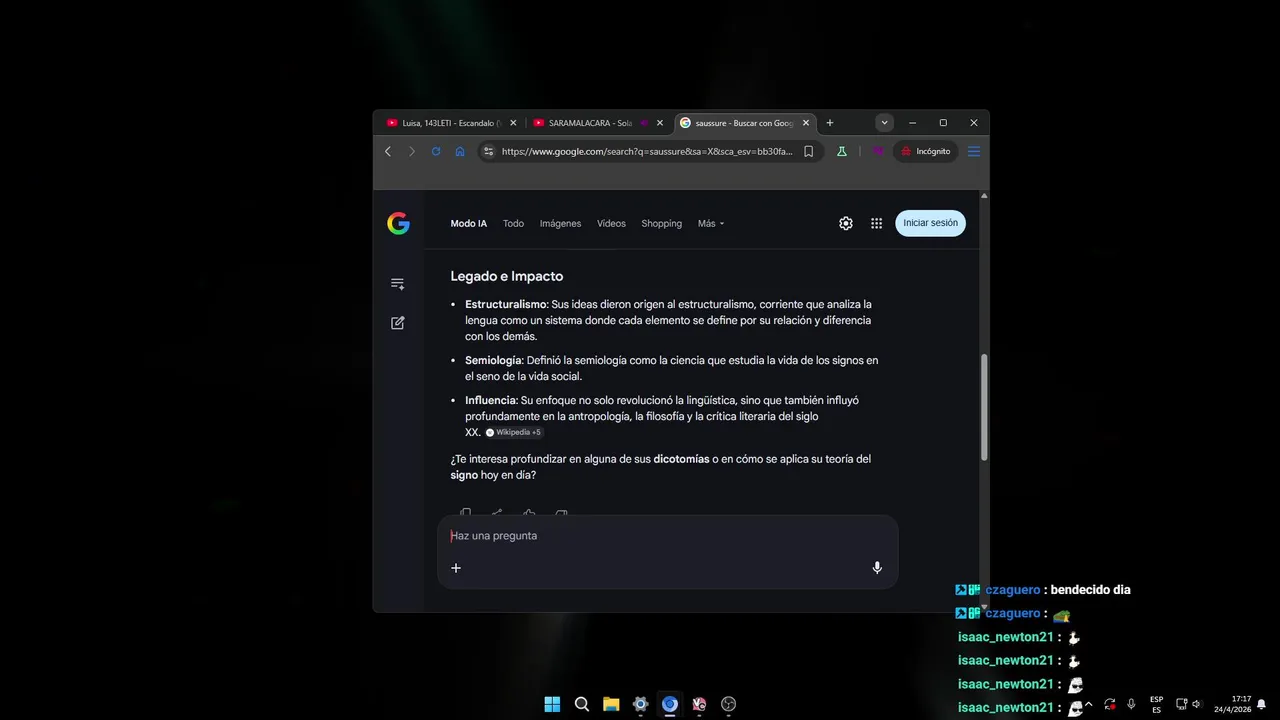Open the red-and-white app beside OBS in taskbar
The height and width of the screenshot is (720, 1280).
coord(699,704)
